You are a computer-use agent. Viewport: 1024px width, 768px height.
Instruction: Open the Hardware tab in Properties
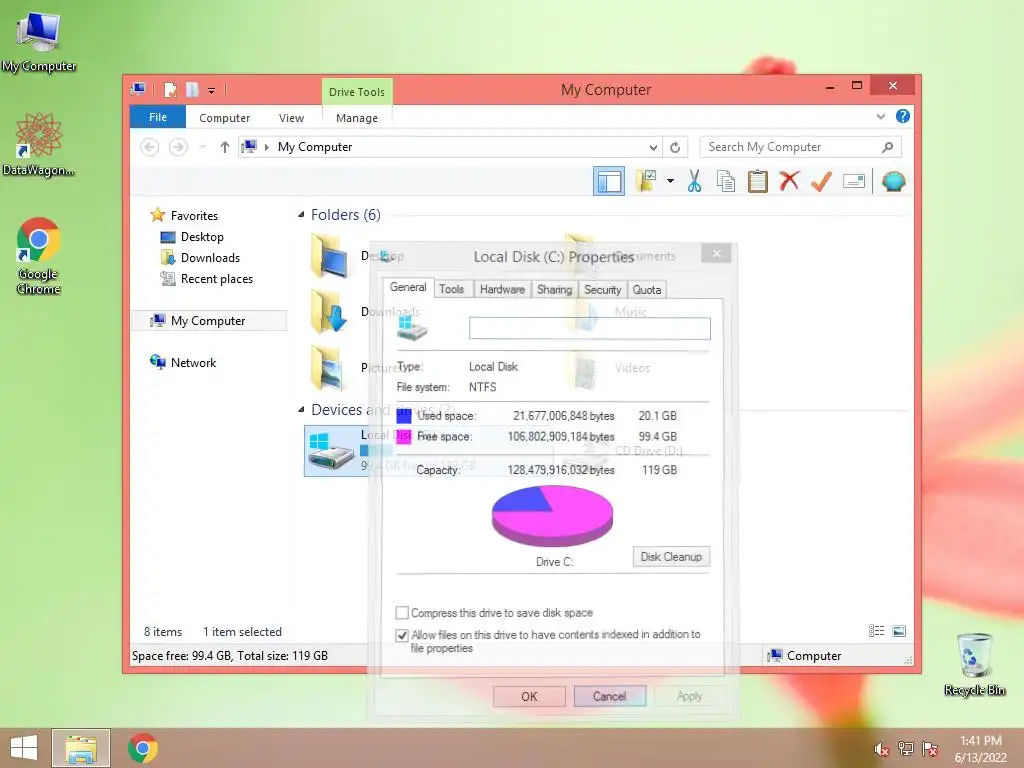click(502, 289)
